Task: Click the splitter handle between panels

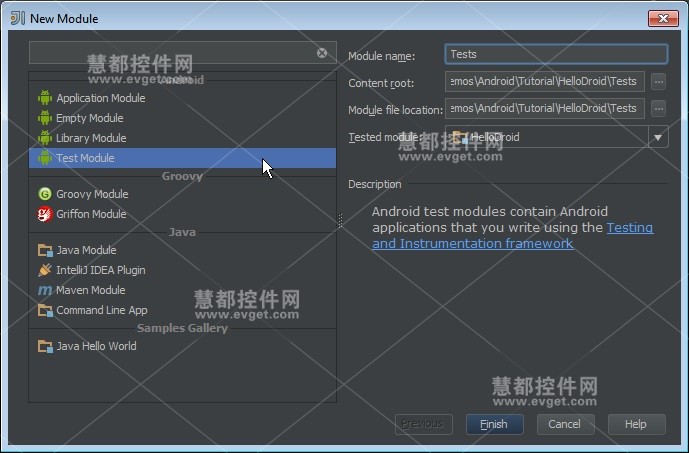Action: pyautogui.click(x=340, y=221)
